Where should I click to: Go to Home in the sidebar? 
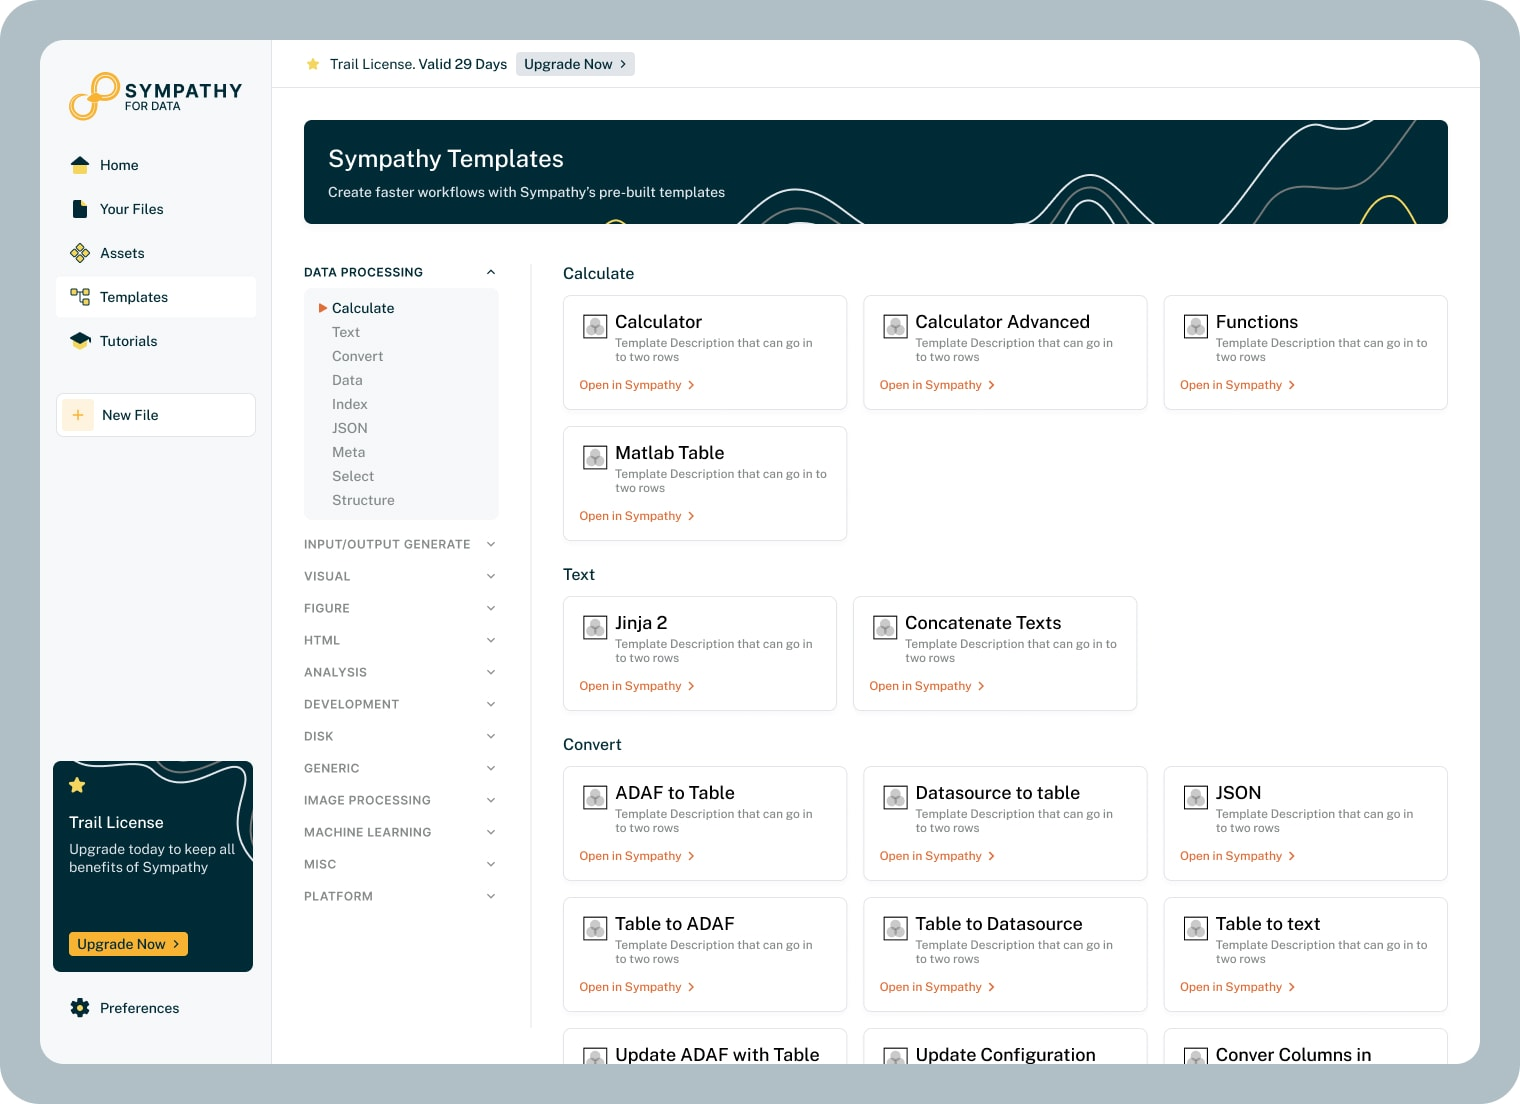pyautogui.click(x=156, y=165)
